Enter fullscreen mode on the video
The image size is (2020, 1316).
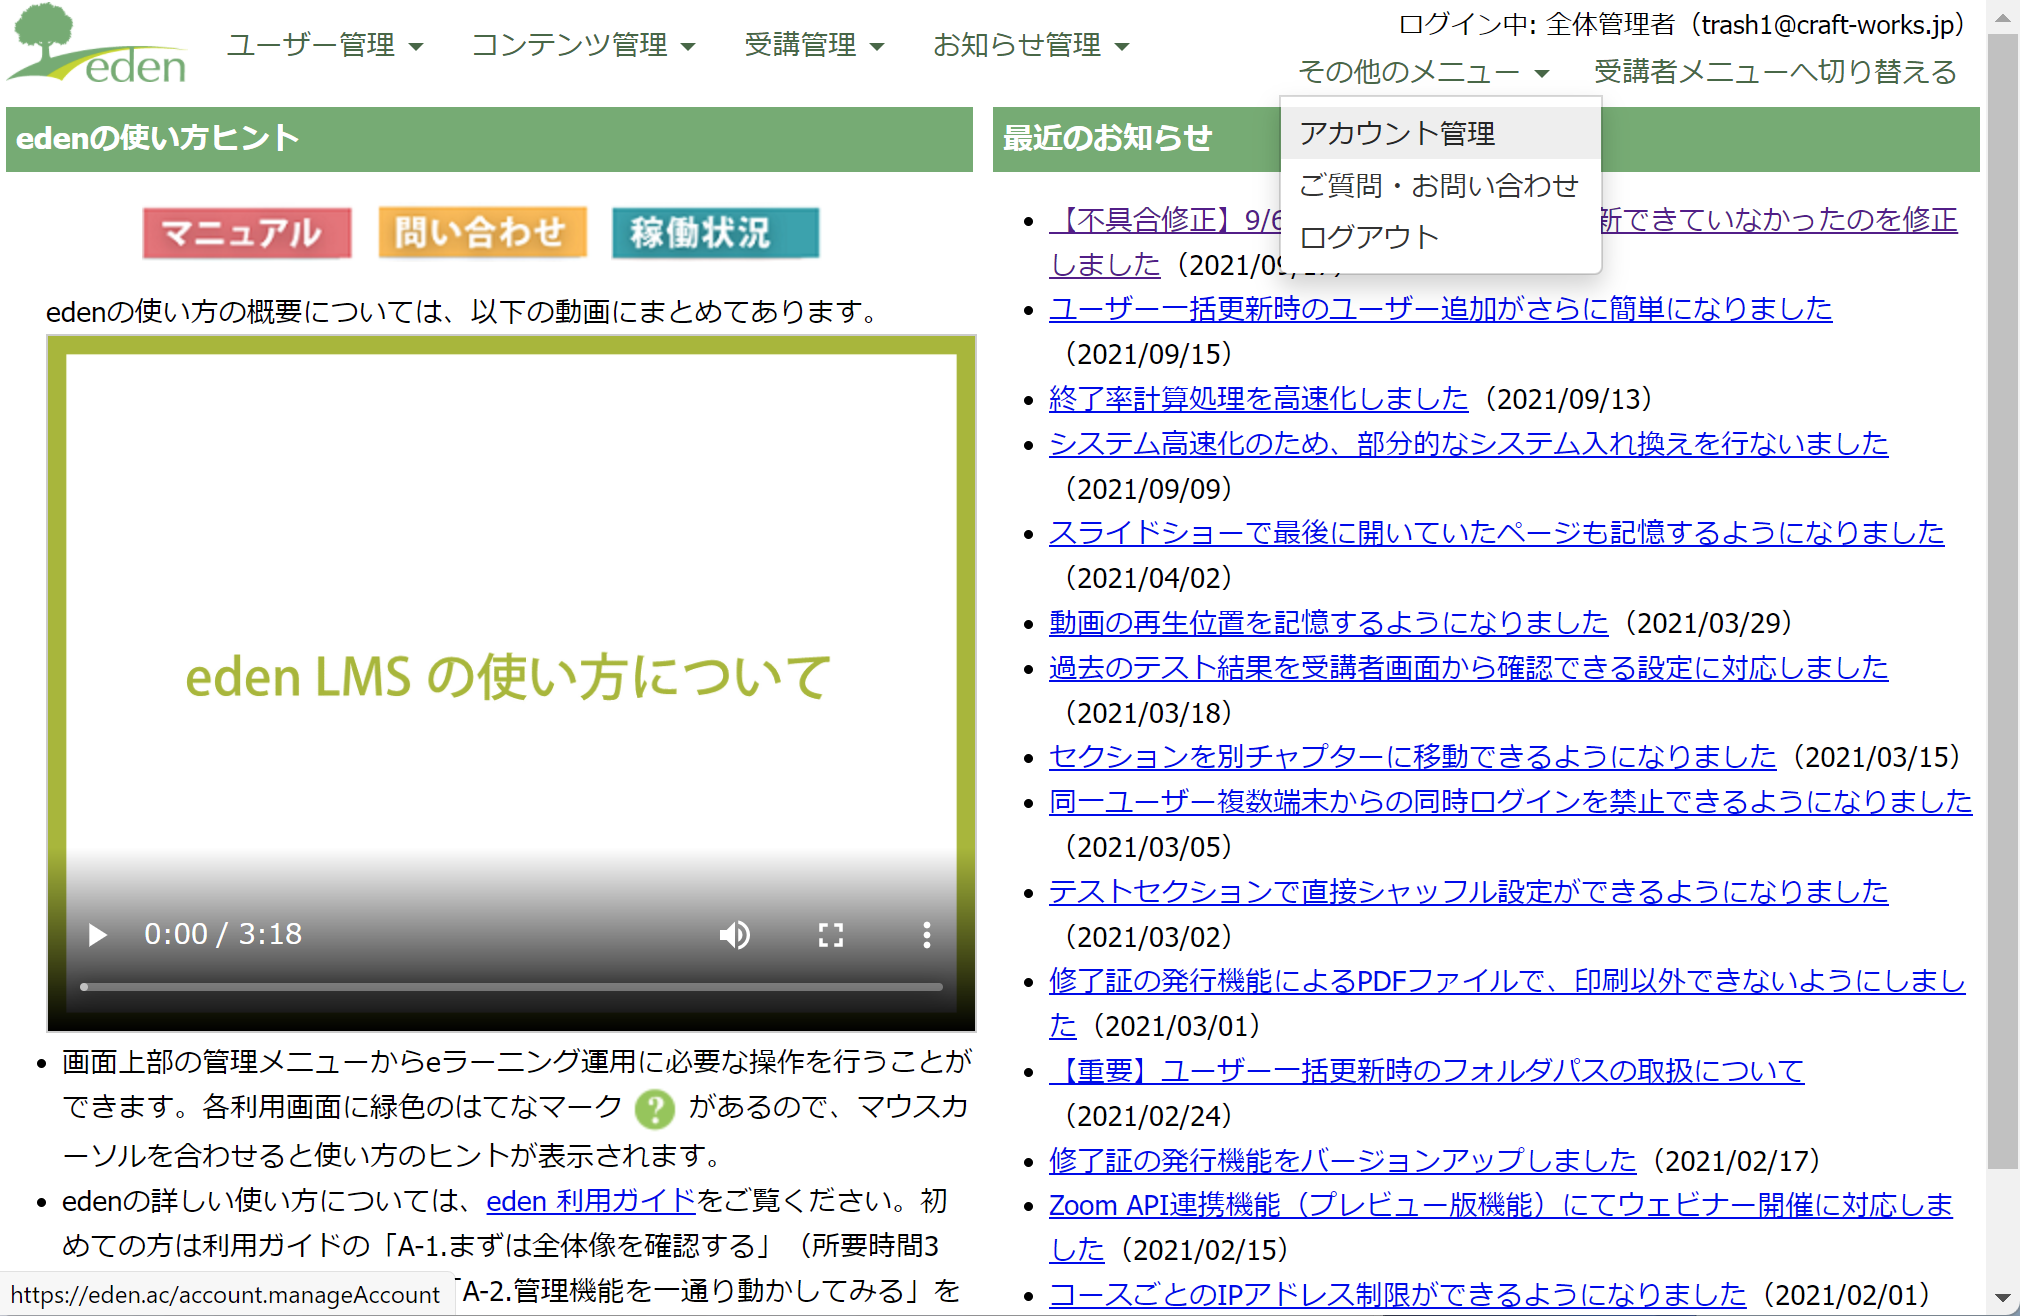coord(831,935)
